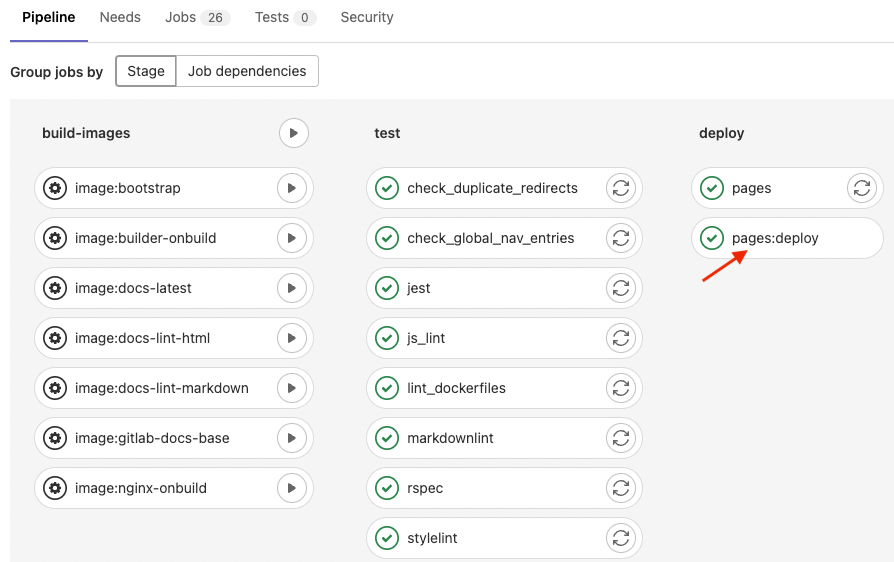Run the image:docs-lint-markdown job
894x562 pixels.
click(291, 388)
